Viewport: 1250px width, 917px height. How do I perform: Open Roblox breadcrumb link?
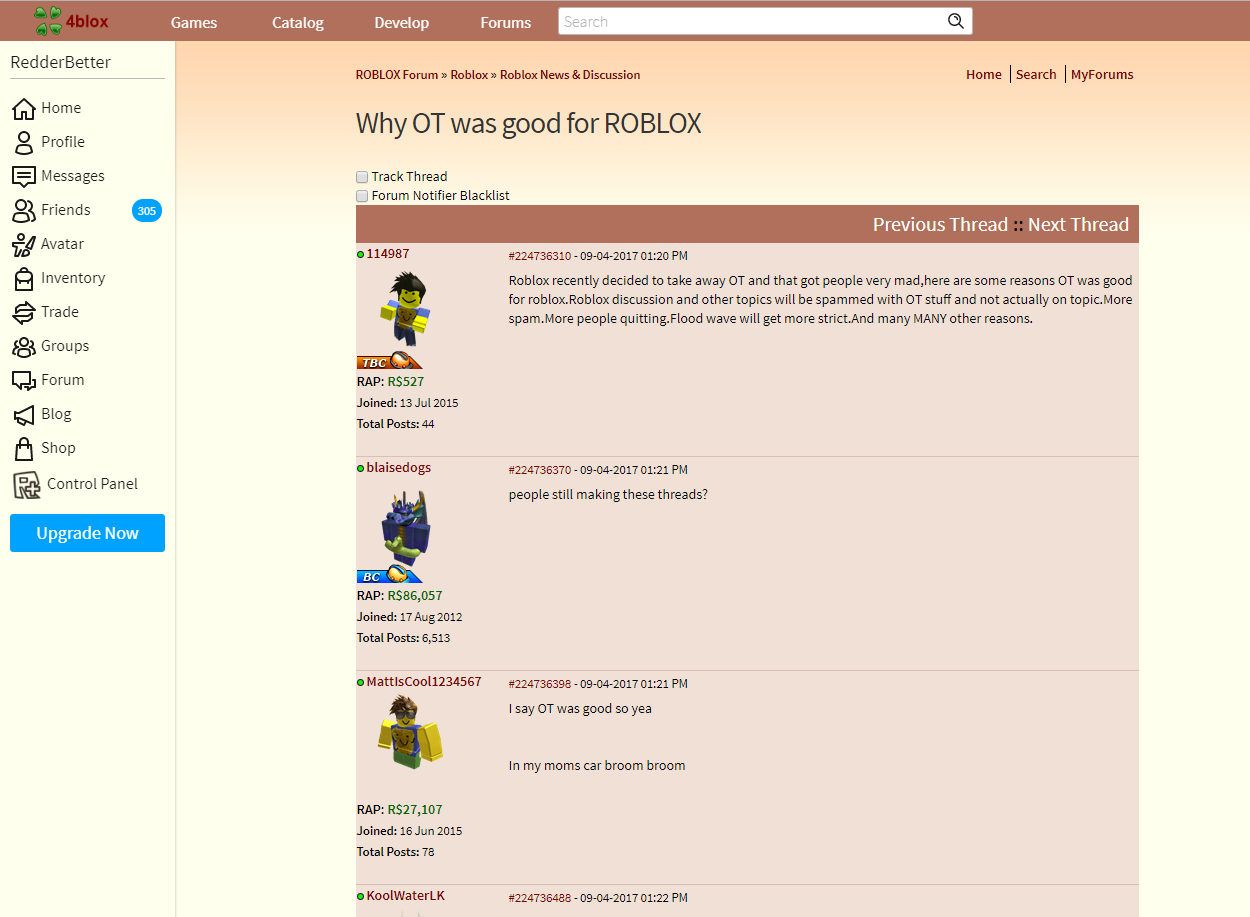click(x=469, y=75)
